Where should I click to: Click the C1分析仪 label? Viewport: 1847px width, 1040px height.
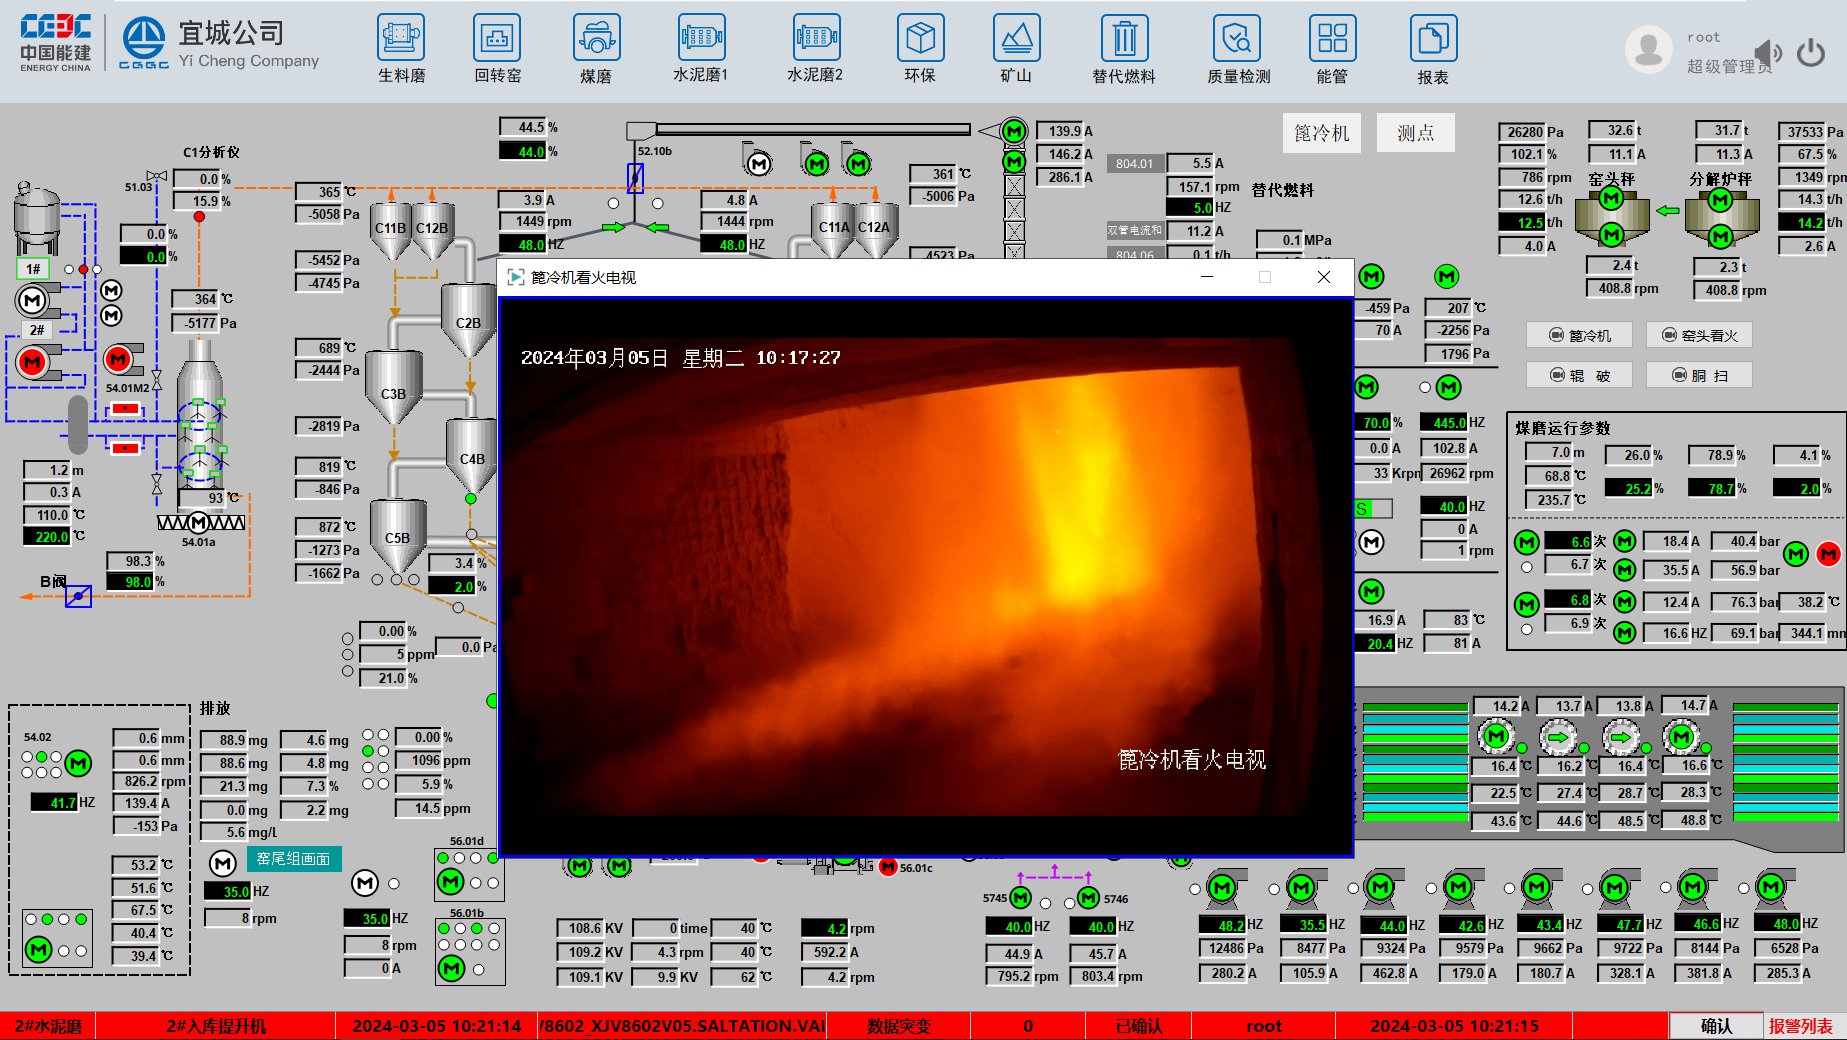[211, 152]
